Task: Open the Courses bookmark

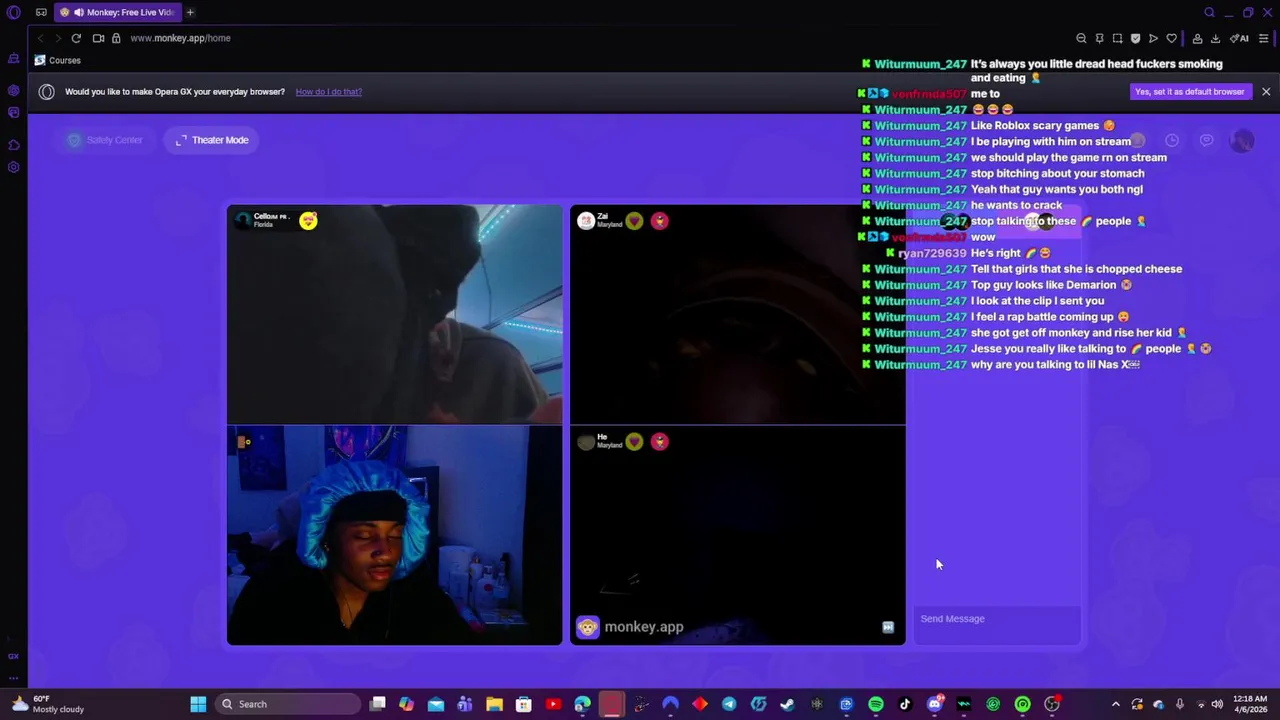Action: (x=58, y=60)
